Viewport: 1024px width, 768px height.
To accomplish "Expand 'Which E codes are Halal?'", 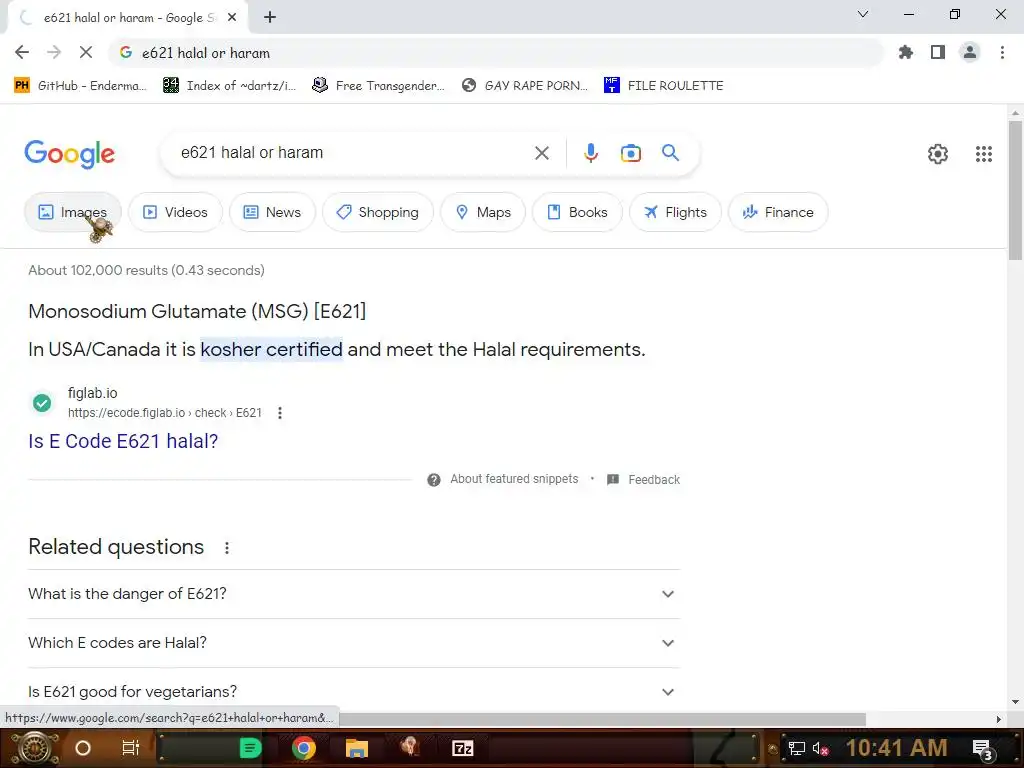I will click(x=354, y=643).
